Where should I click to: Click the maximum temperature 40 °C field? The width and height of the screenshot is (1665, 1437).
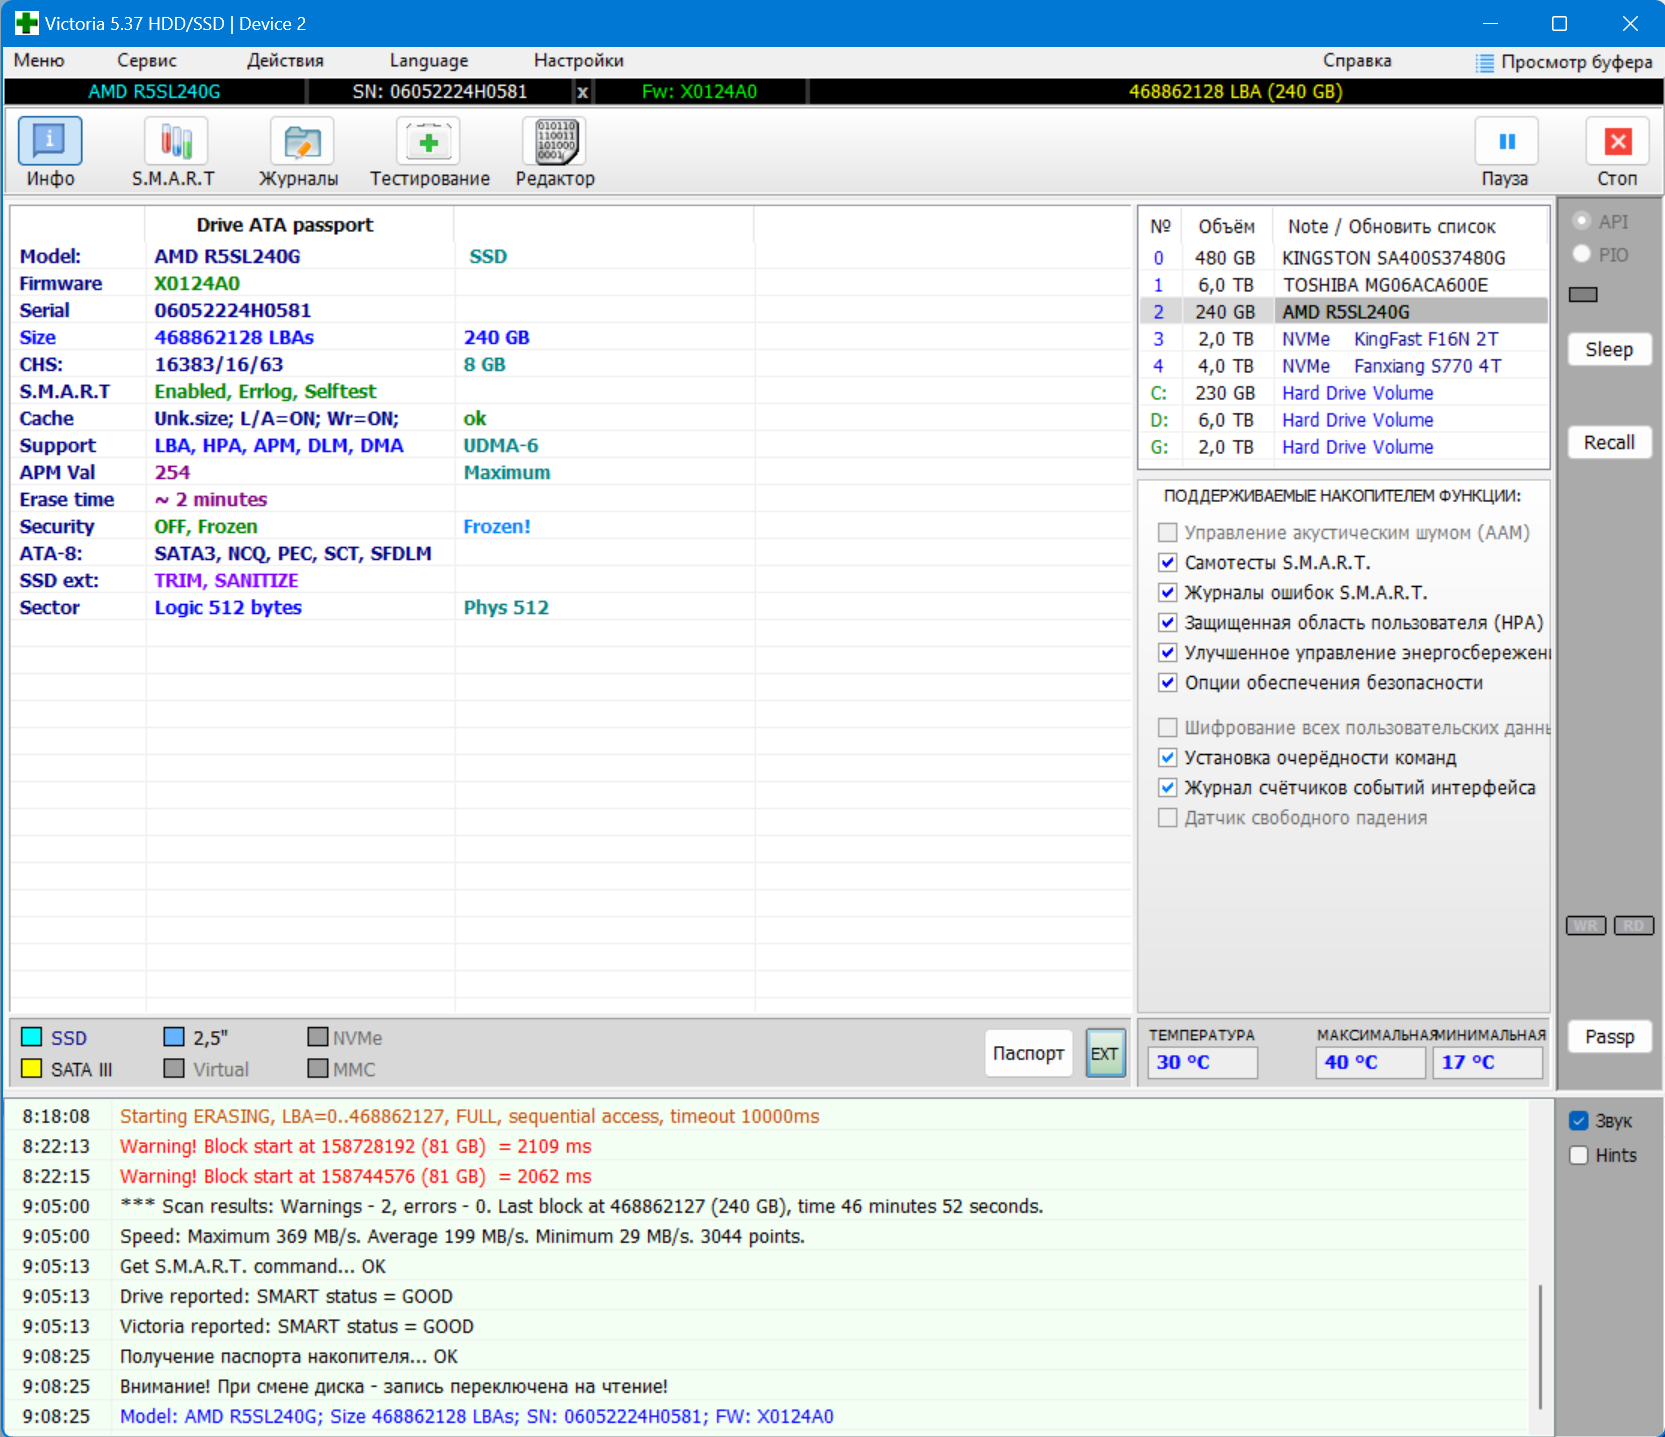(x=1371, y=1062)
